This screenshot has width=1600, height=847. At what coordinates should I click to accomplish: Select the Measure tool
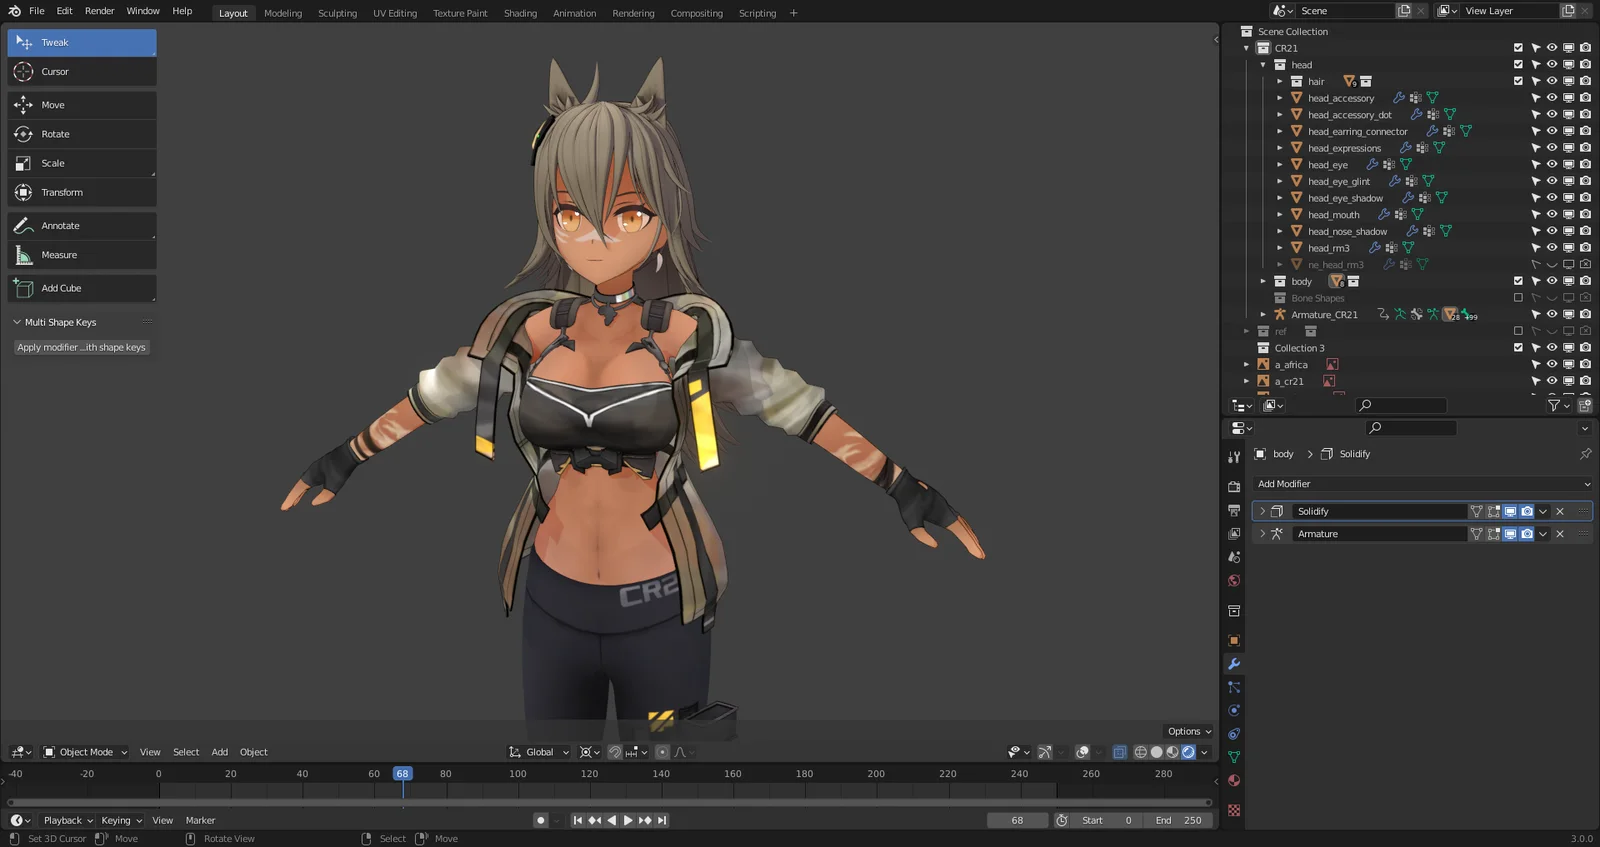click(x=82, y=255)
